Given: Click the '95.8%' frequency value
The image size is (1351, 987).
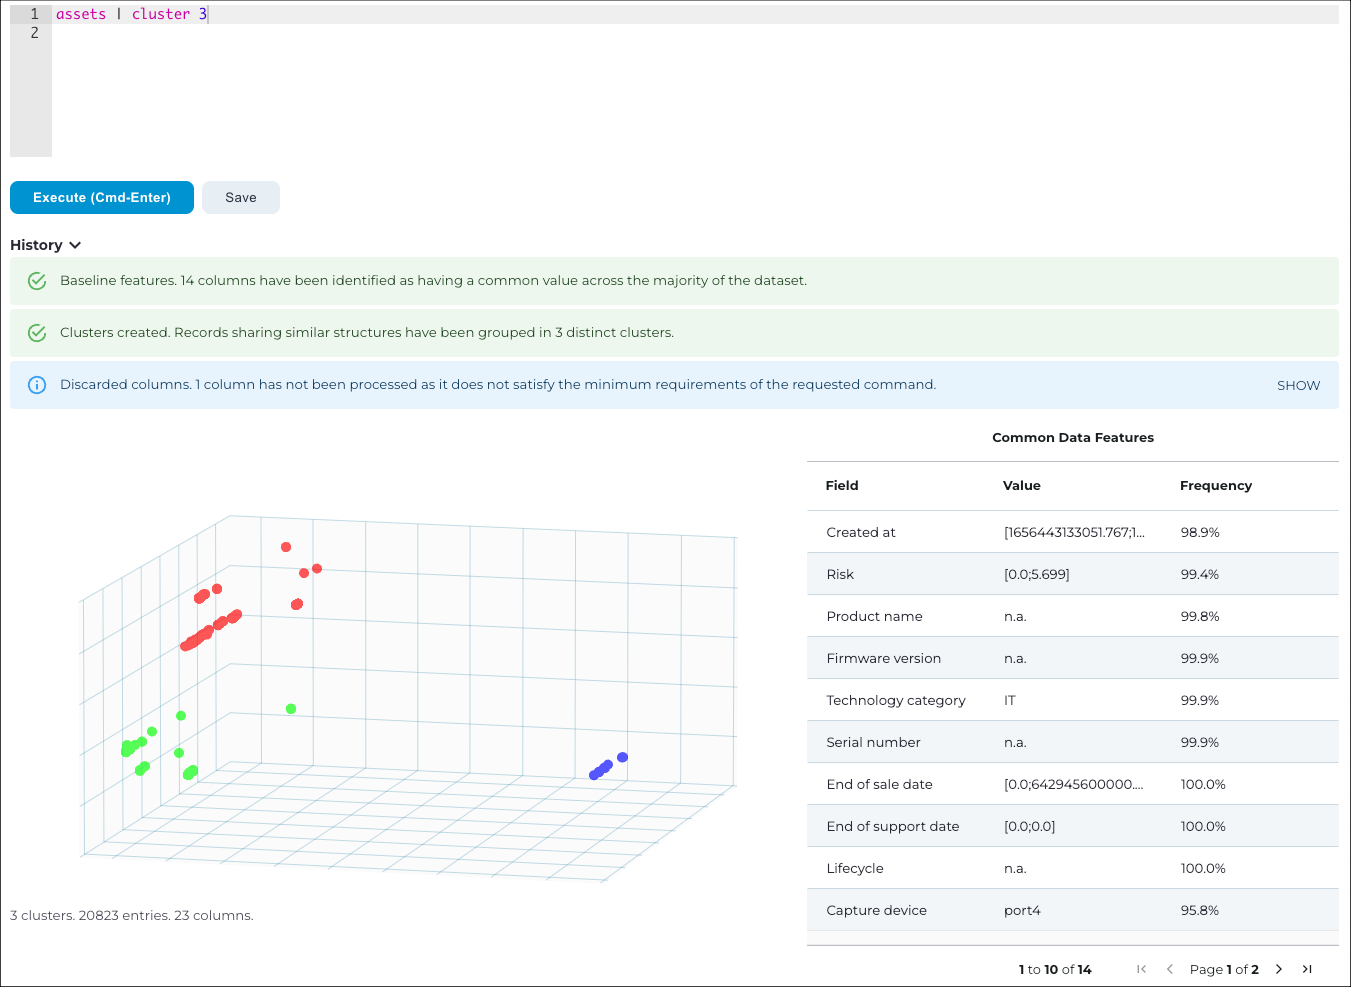Looking at the screenshot, I should tap(1200, 910).
